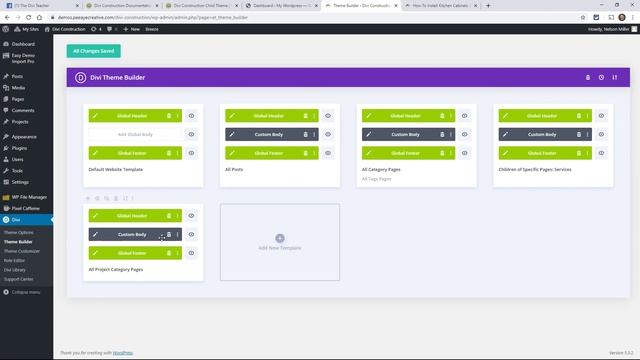Toggle Custom Body visibility in All Posts
The width and height of the screenshot is (640, 360).
pos(328,134)
